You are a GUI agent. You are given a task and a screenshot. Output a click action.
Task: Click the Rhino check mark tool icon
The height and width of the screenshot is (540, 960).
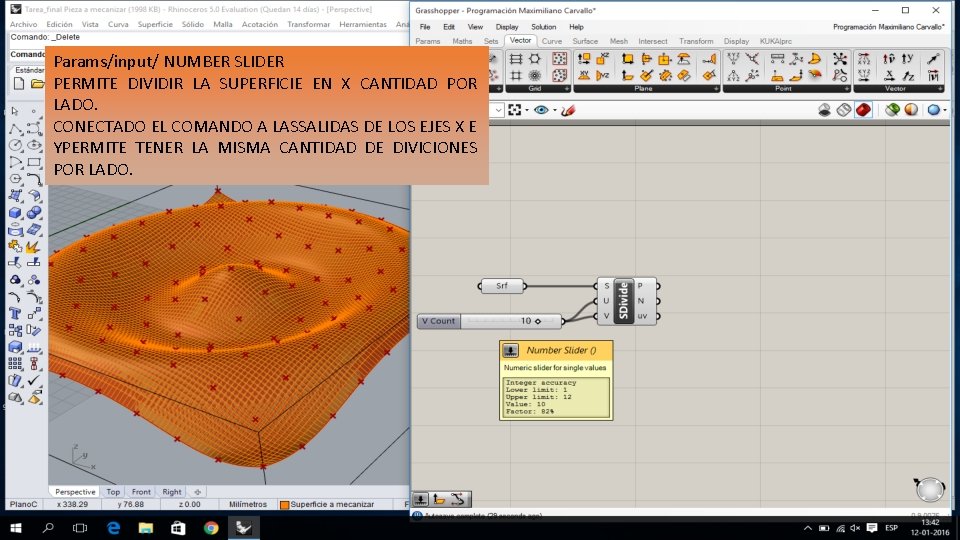coord(34,381)
